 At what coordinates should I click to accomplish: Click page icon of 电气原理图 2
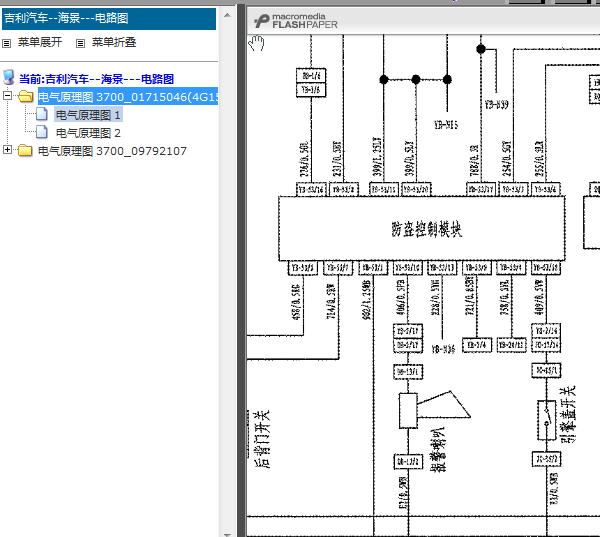pyautogui.click(x=42, y=132)
